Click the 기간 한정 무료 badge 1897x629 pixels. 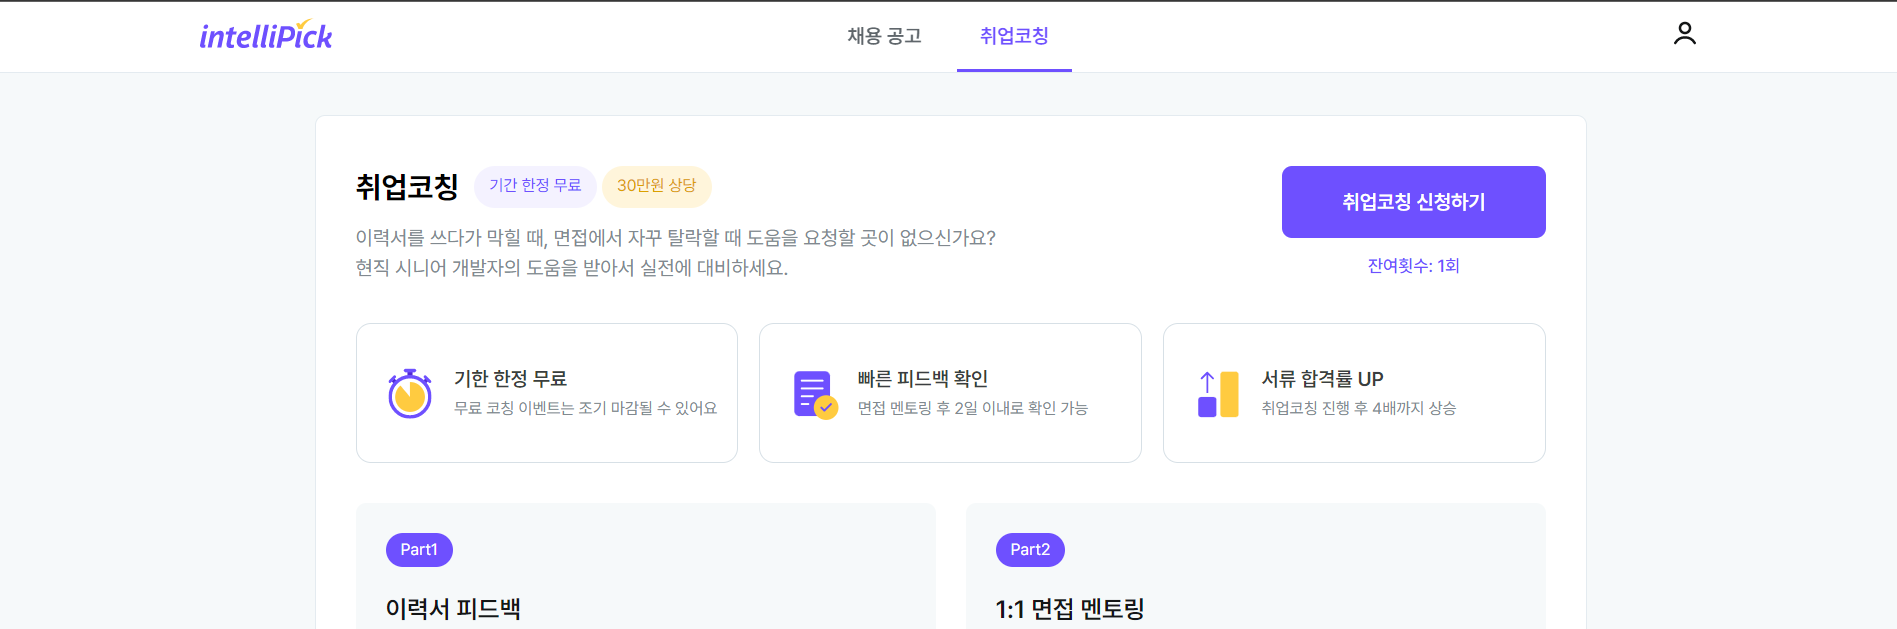pos(535,186)
